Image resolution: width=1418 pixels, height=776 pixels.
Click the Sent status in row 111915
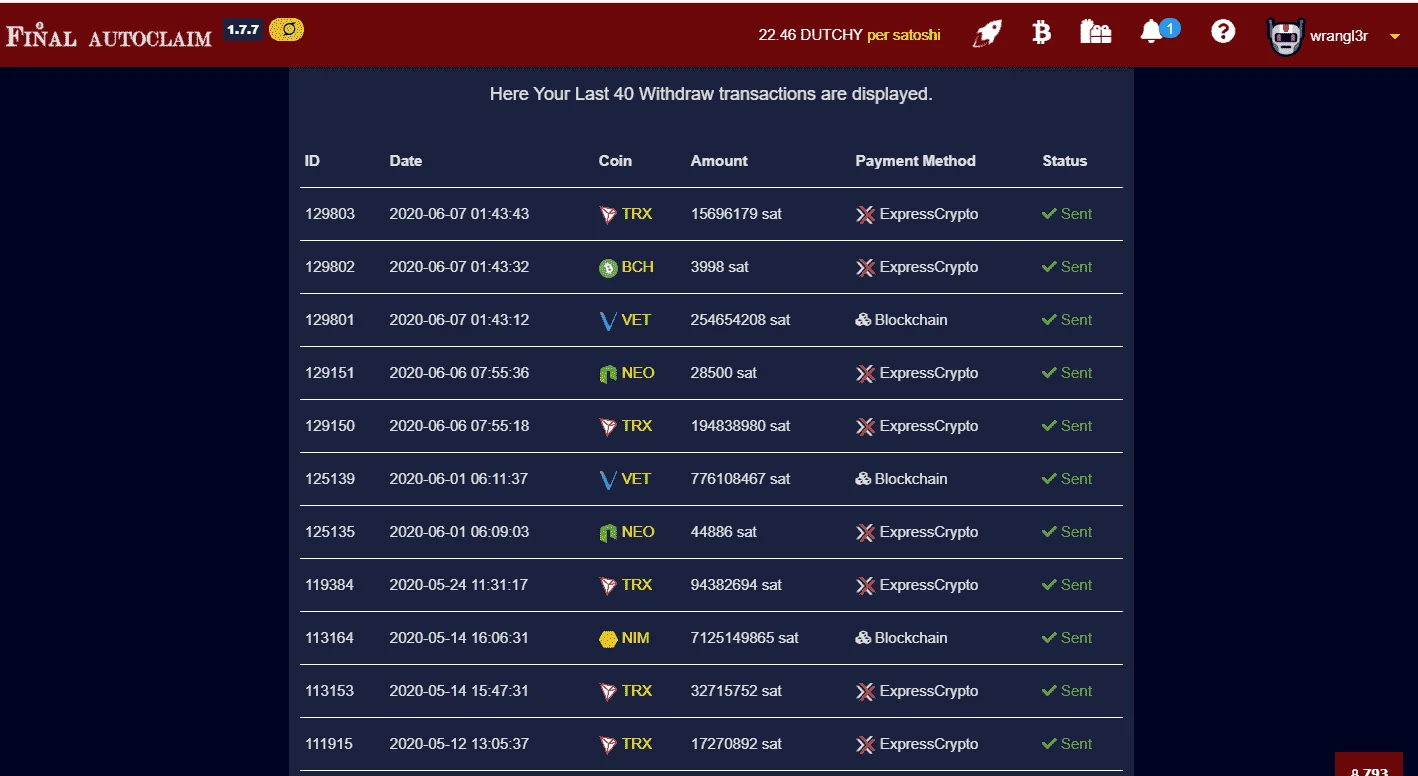(1067, 744)
